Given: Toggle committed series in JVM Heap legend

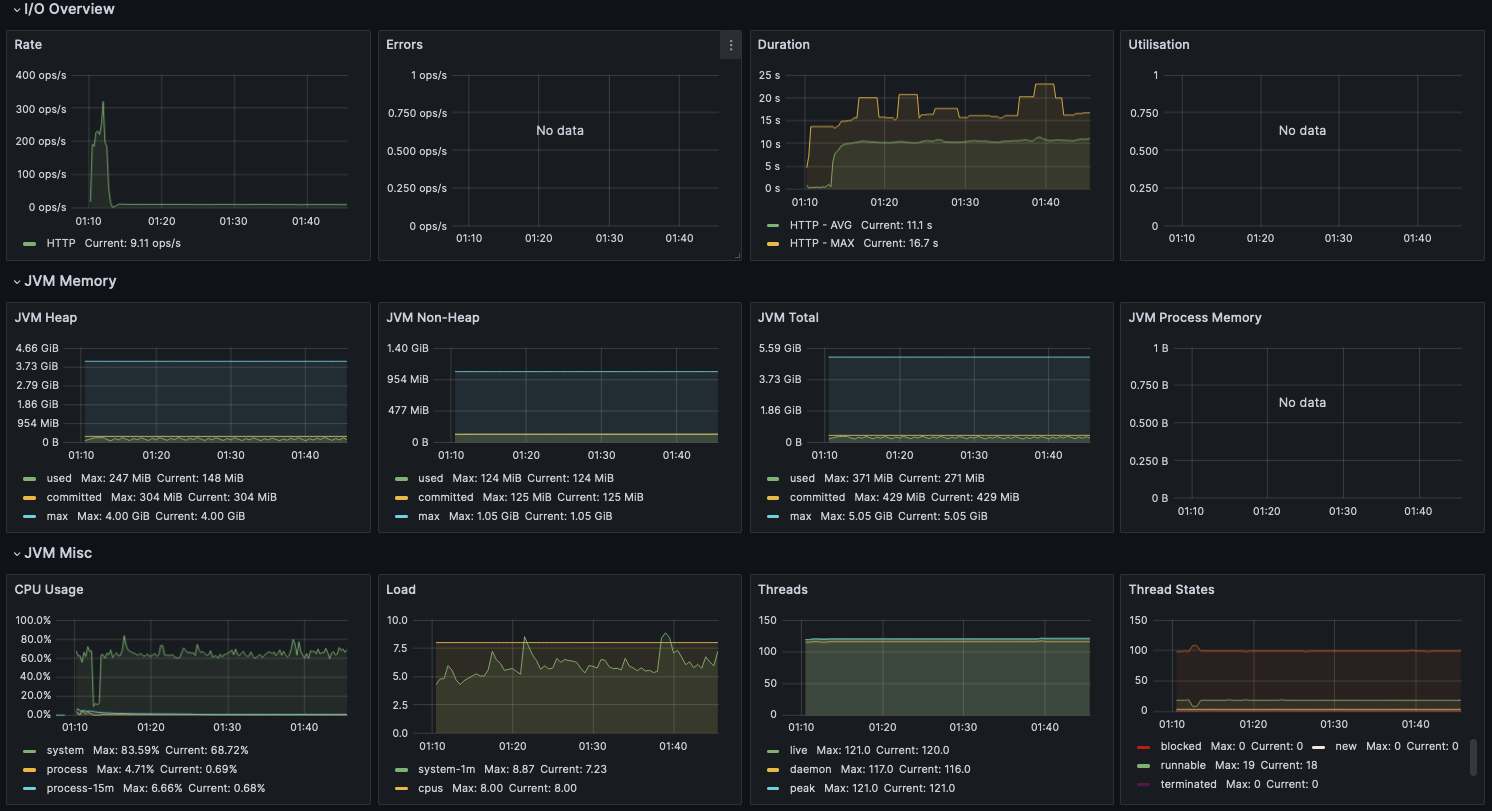Looking at the screenshot, I should coord(74,497).
